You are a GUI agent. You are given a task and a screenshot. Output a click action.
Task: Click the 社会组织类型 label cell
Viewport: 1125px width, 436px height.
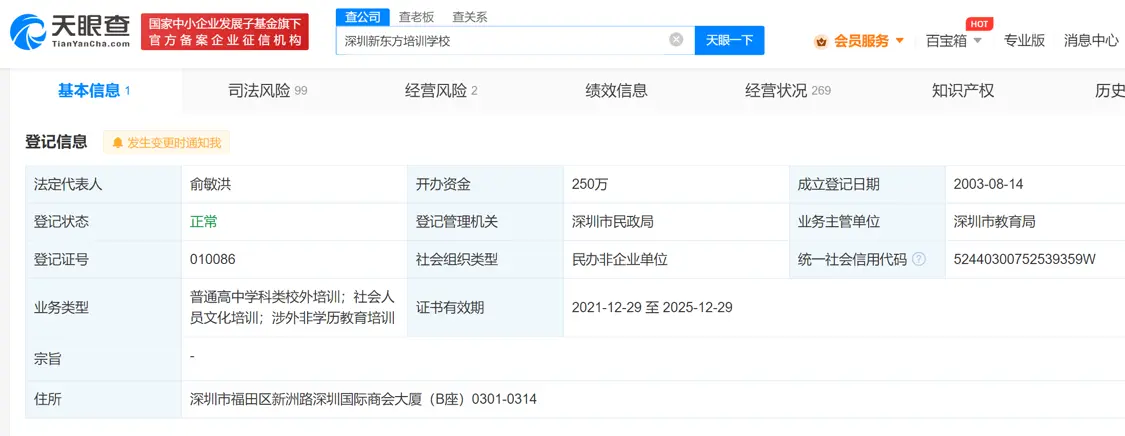[x=485, y=259]
